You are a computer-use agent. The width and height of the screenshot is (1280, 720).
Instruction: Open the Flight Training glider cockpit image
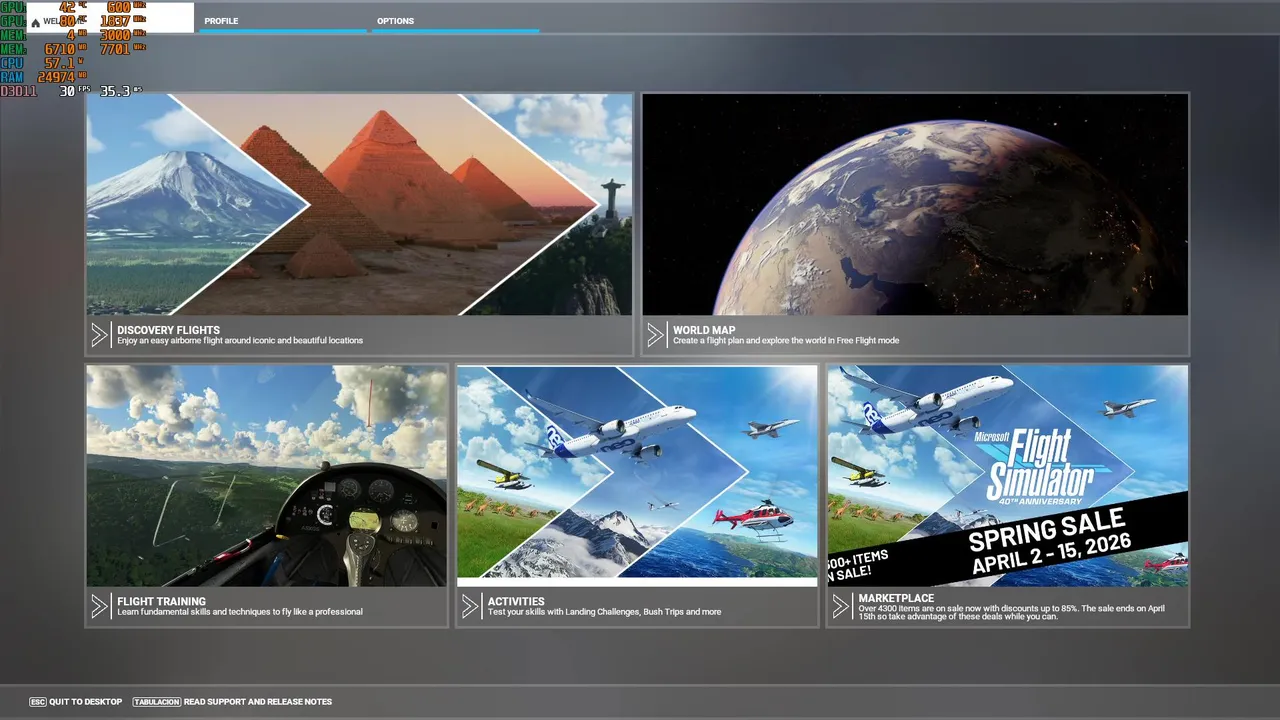coord(267,476)
